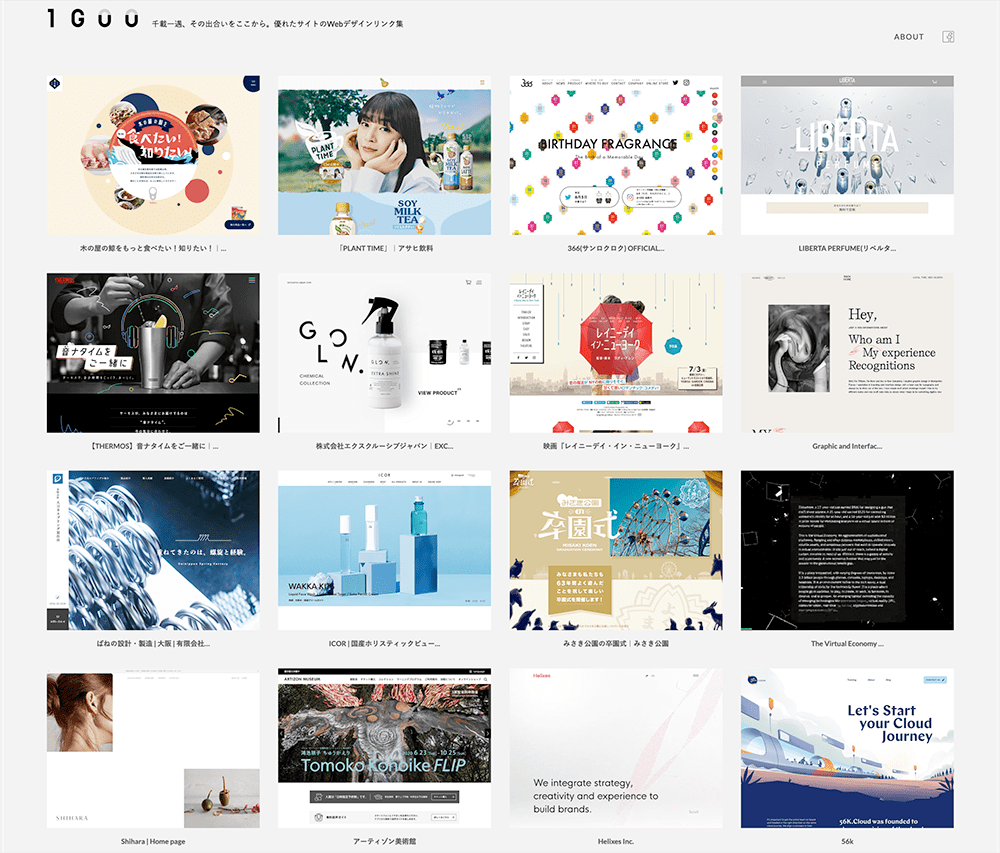1000x853 pixels.
Task: Open the Rainy Day in New York thumbnail
Action: click(x=616, y=353)
